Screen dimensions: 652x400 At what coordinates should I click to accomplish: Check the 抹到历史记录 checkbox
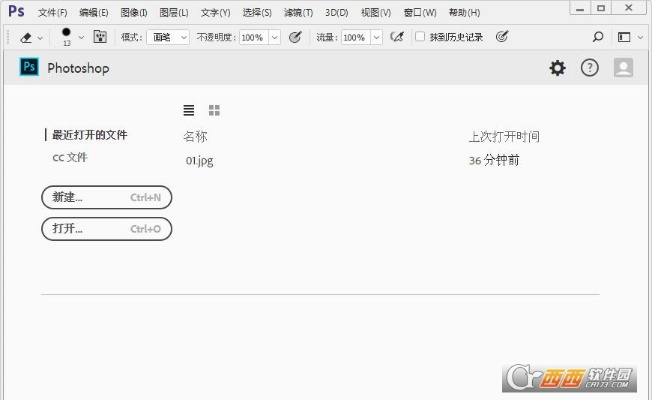coord(420,37)
